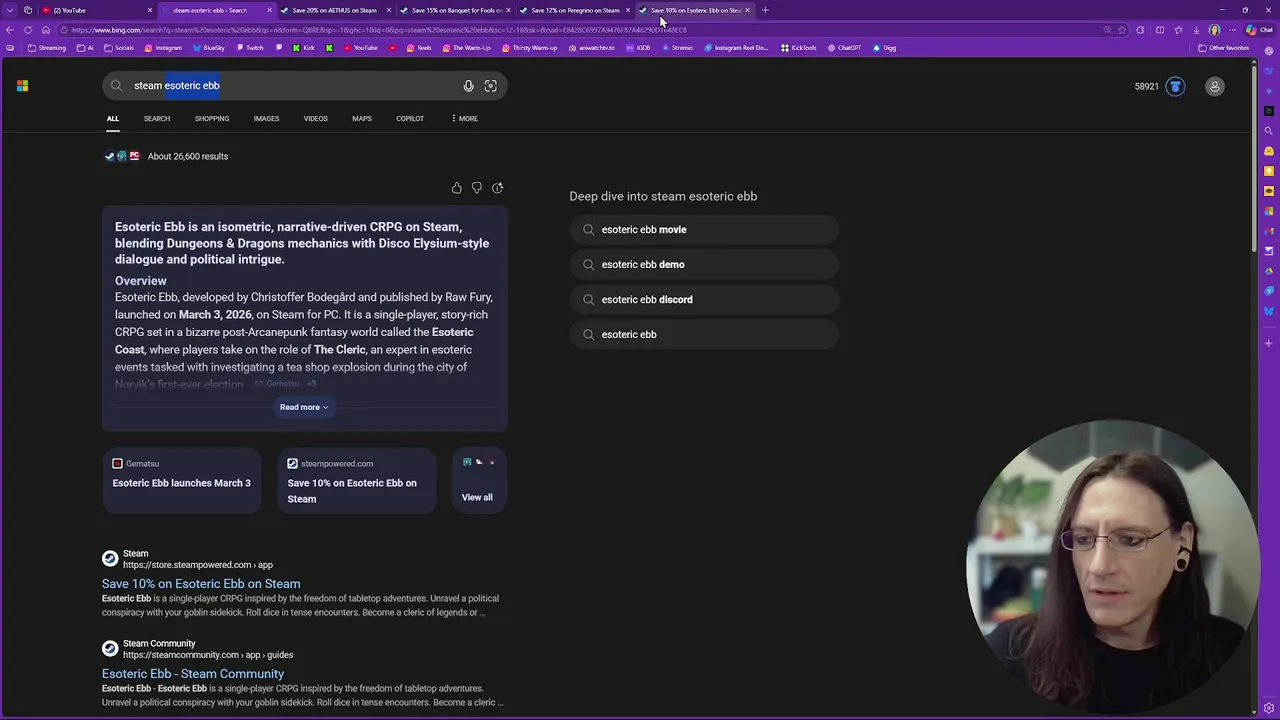Expand the answer with Read more
Image resolution: width=1280 pixels, height=720 pixels.
pos(304,407)
